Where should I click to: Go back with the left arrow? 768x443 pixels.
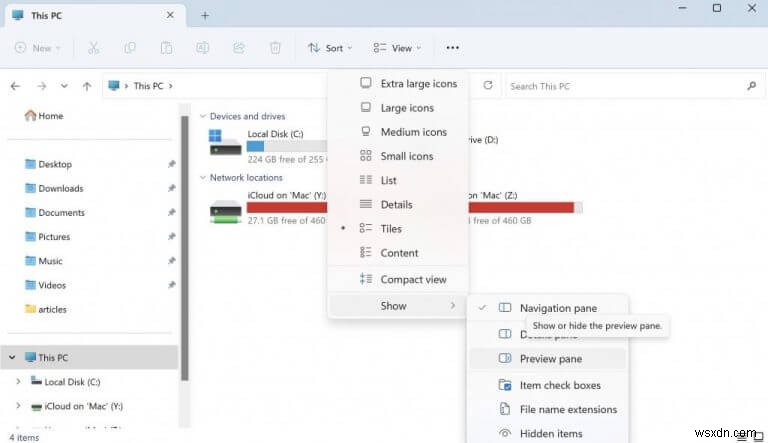click(x=16, y=86)
